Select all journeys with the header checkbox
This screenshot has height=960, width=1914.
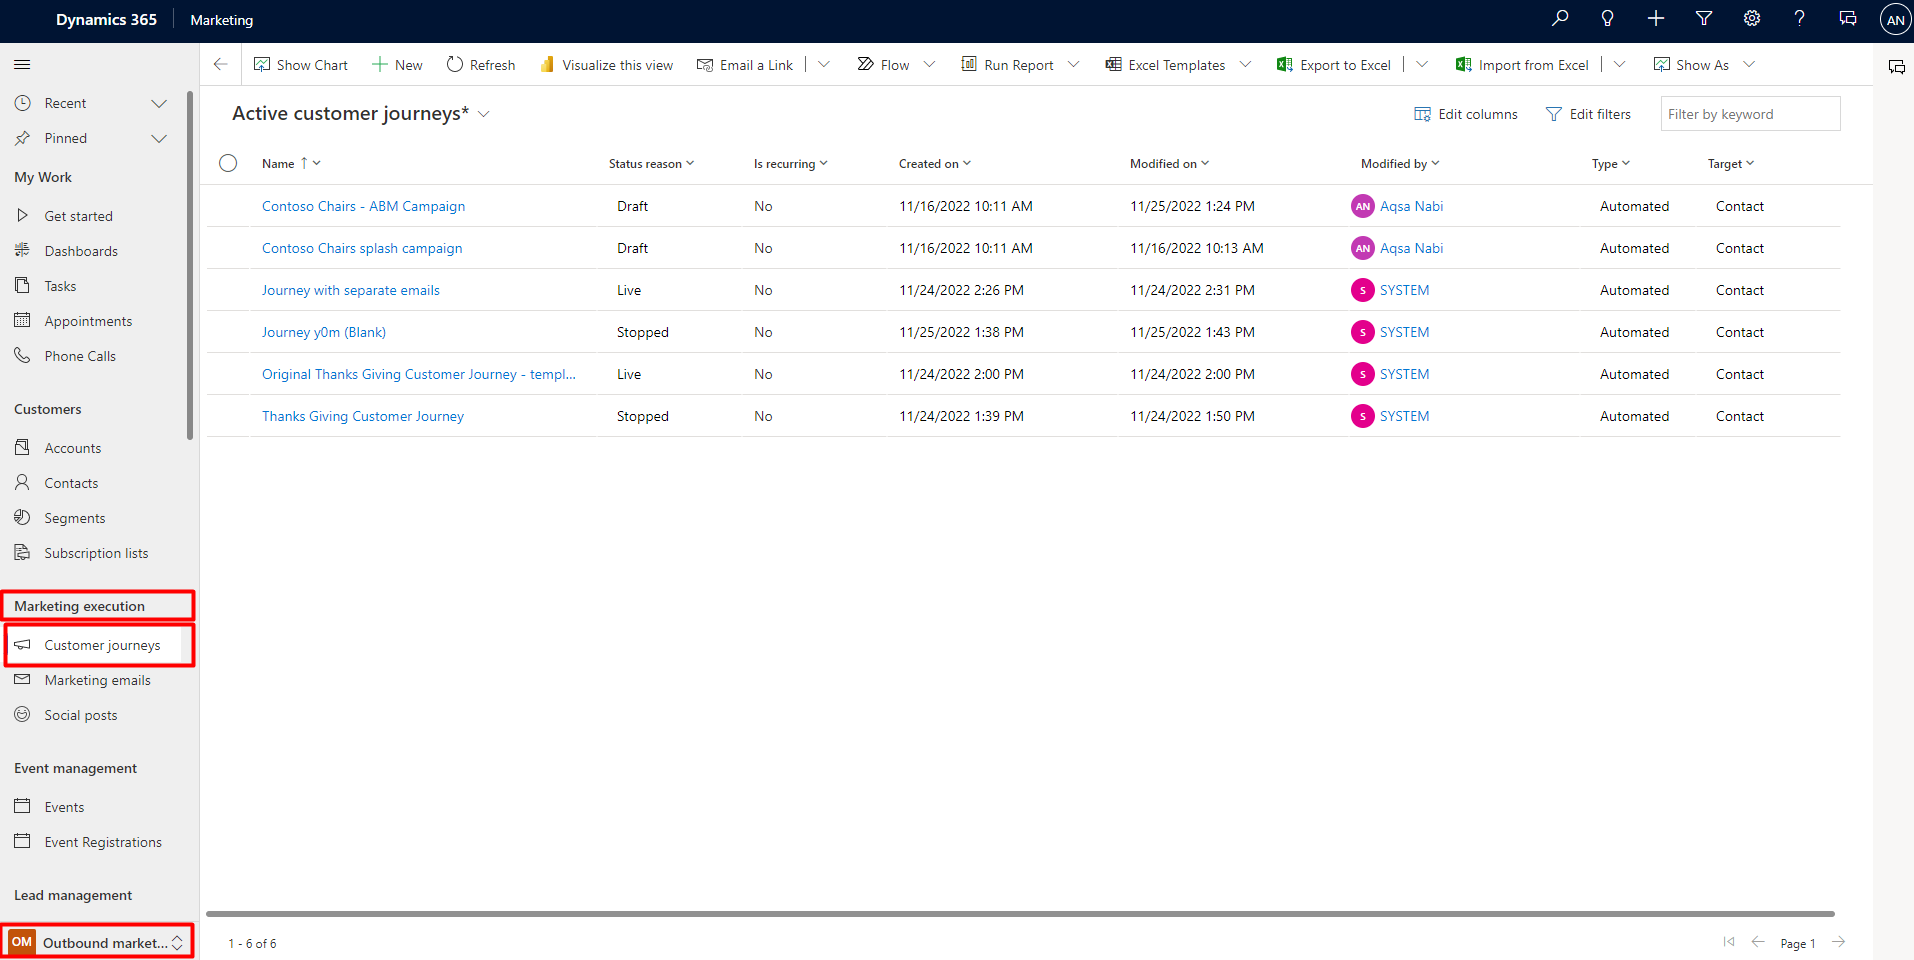(228, 163)
